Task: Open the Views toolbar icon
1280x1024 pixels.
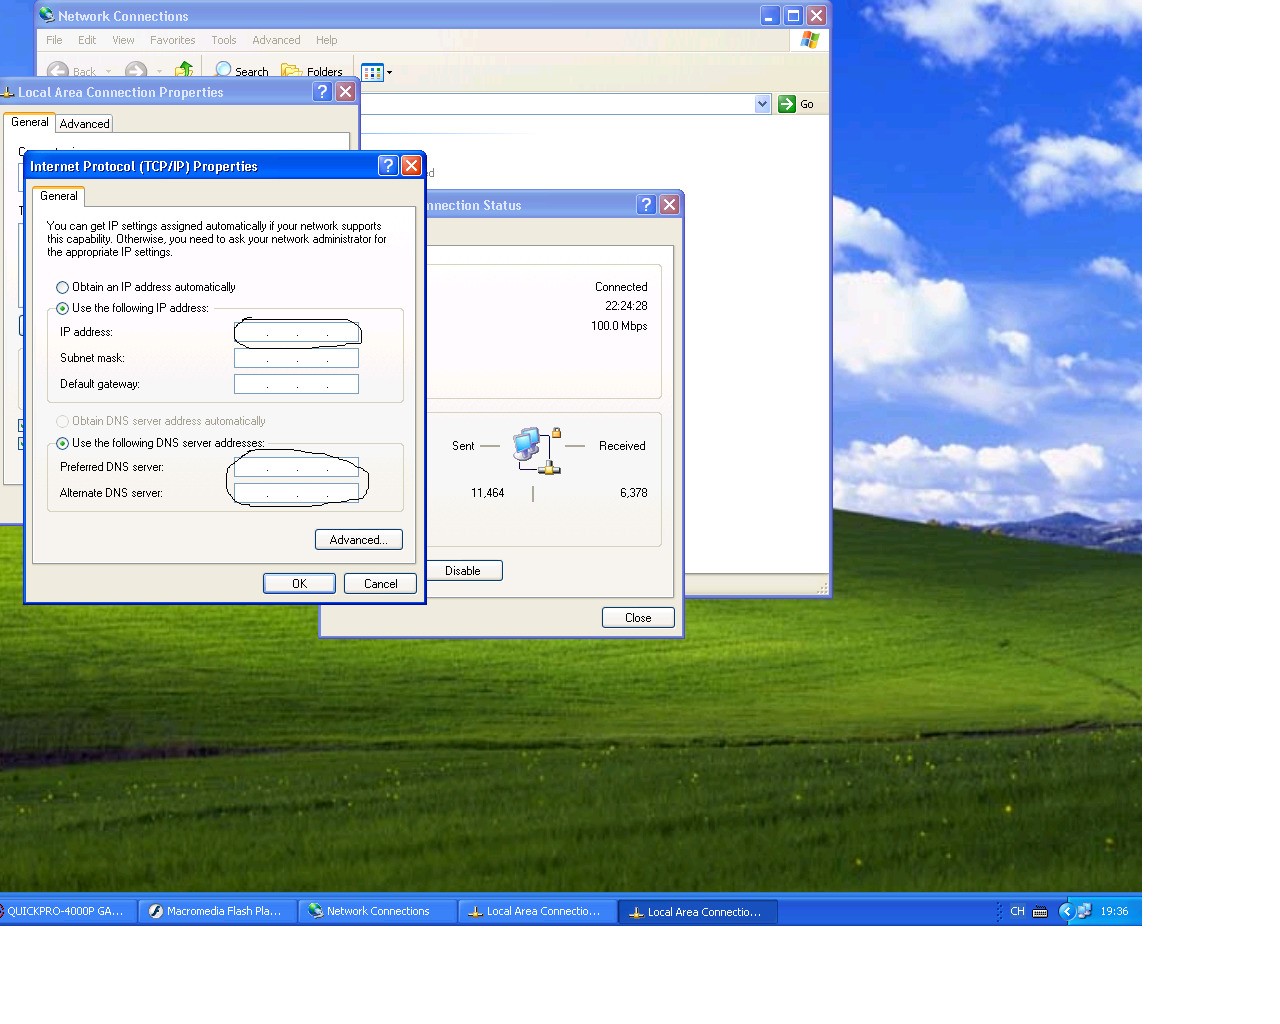Action: pyautogui.click(x=372, y=72)
